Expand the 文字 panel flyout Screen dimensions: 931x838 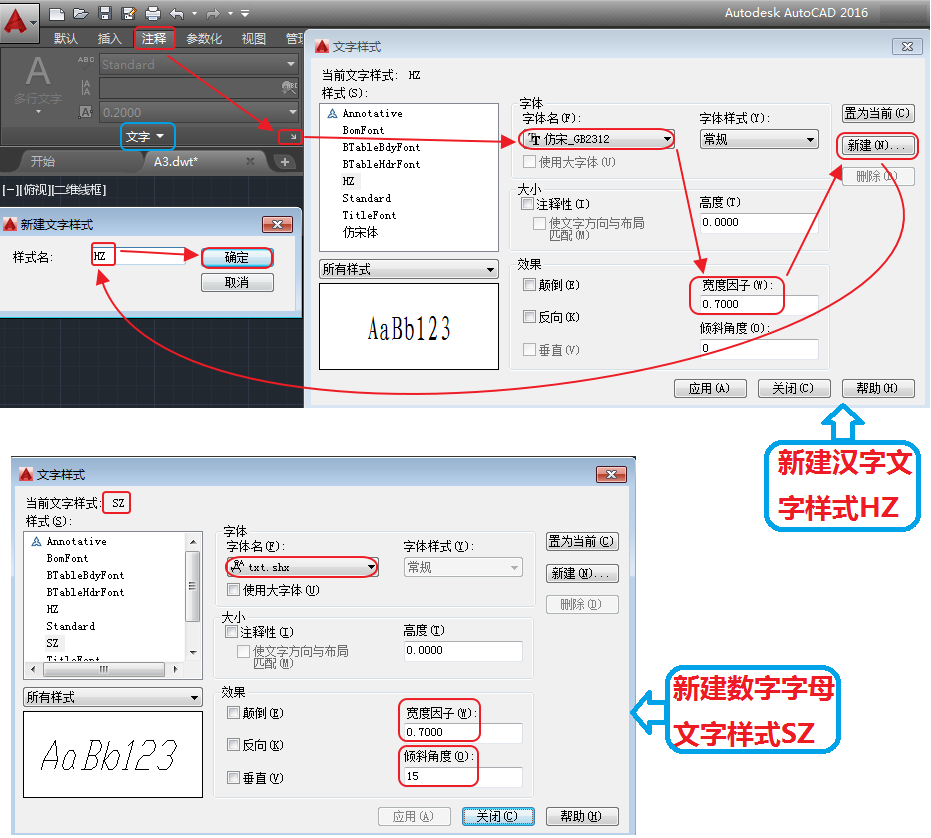pos(145,137)
